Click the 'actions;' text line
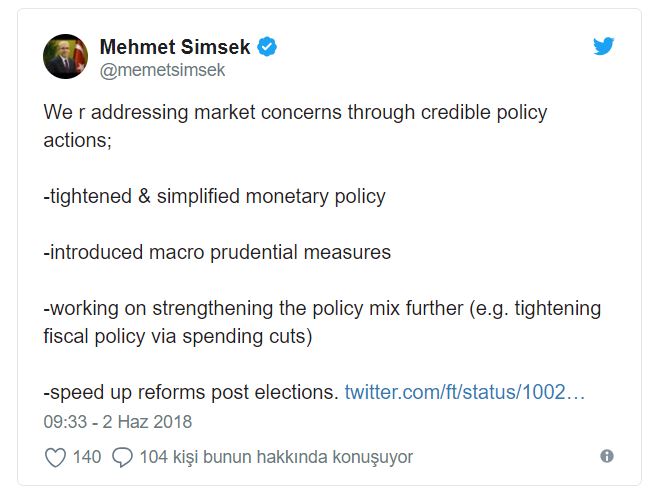This screenshot has height=494, width=652. pyautogui.click(x=78, y=140)
